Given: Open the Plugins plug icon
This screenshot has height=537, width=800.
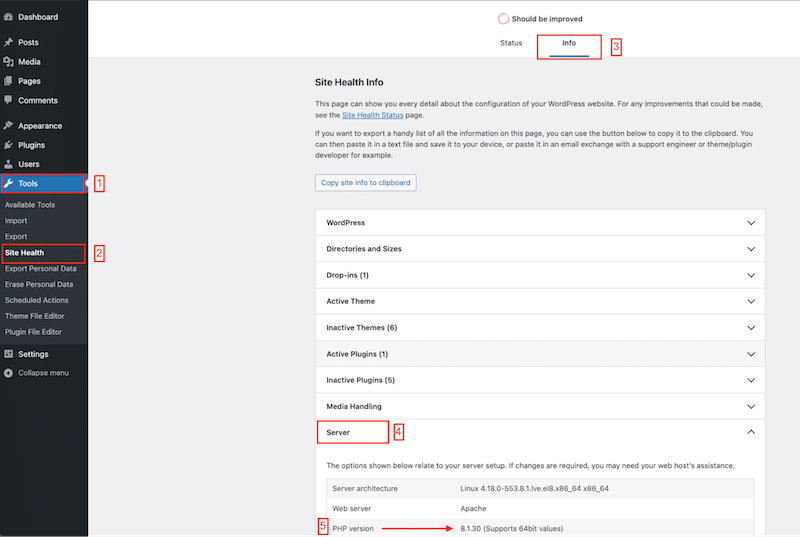Looking at the screenshot, I should click(x=8, y=145).
